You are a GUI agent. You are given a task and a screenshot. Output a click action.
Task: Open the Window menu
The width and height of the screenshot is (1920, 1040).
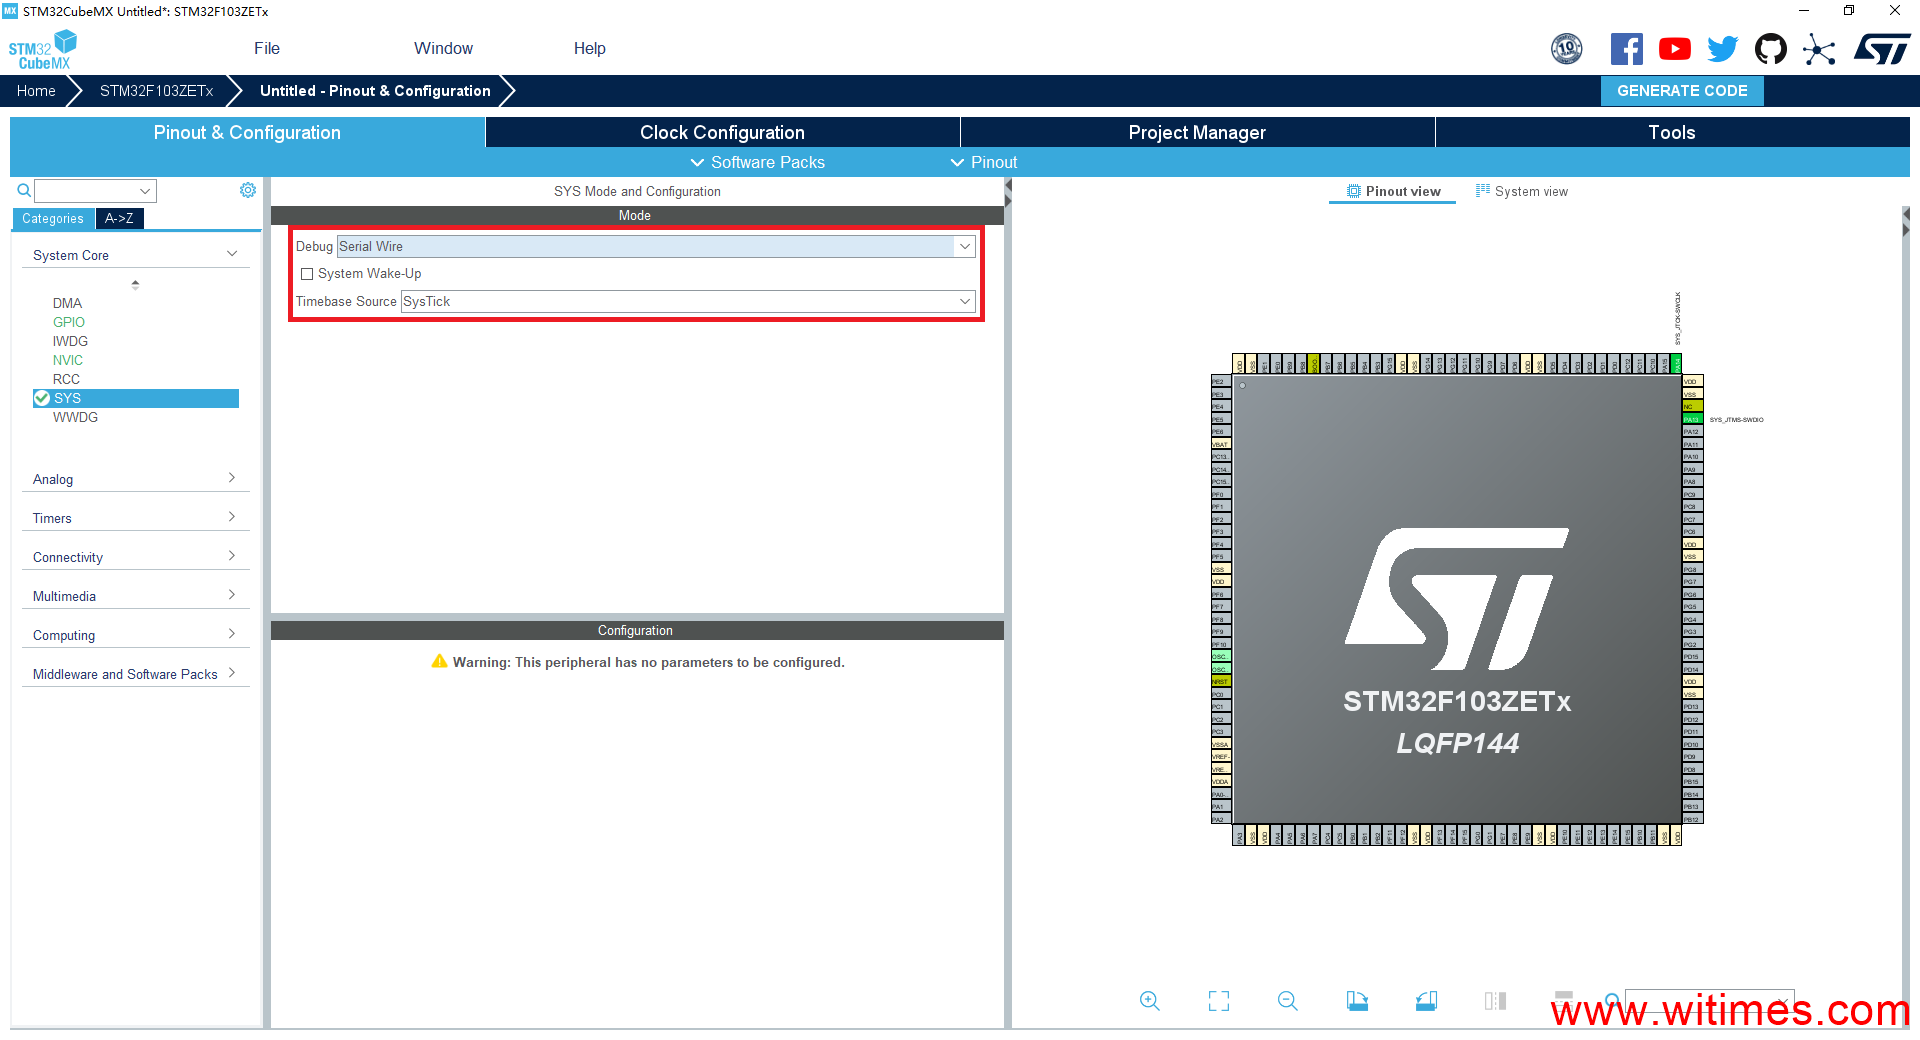pyautogui.click(x=443, y=48)
